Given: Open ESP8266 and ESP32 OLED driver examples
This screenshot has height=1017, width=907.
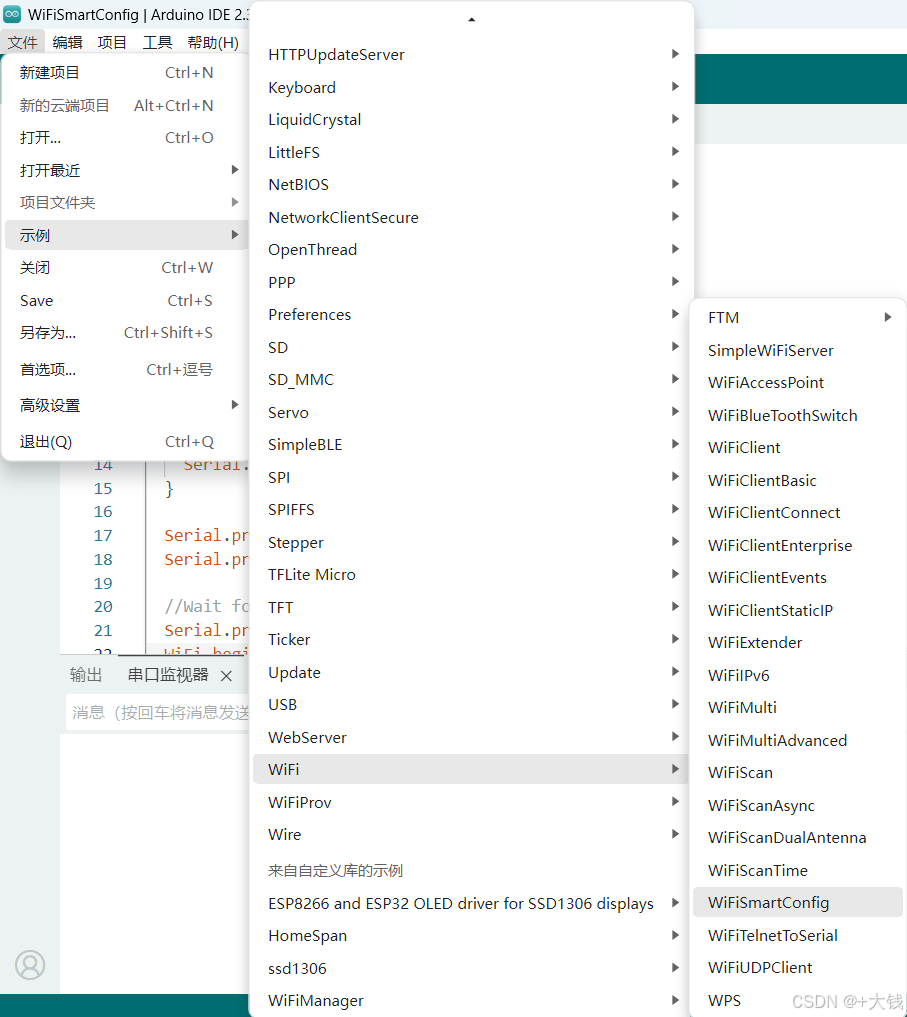Looking at the screenshot, I should [x=472, y=903].
